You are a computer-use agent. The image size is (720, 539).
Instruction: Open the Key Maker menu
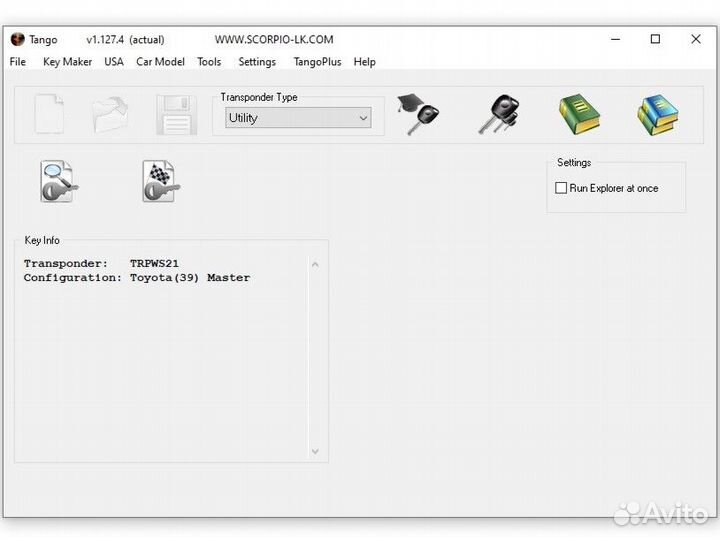pos(67,62)
